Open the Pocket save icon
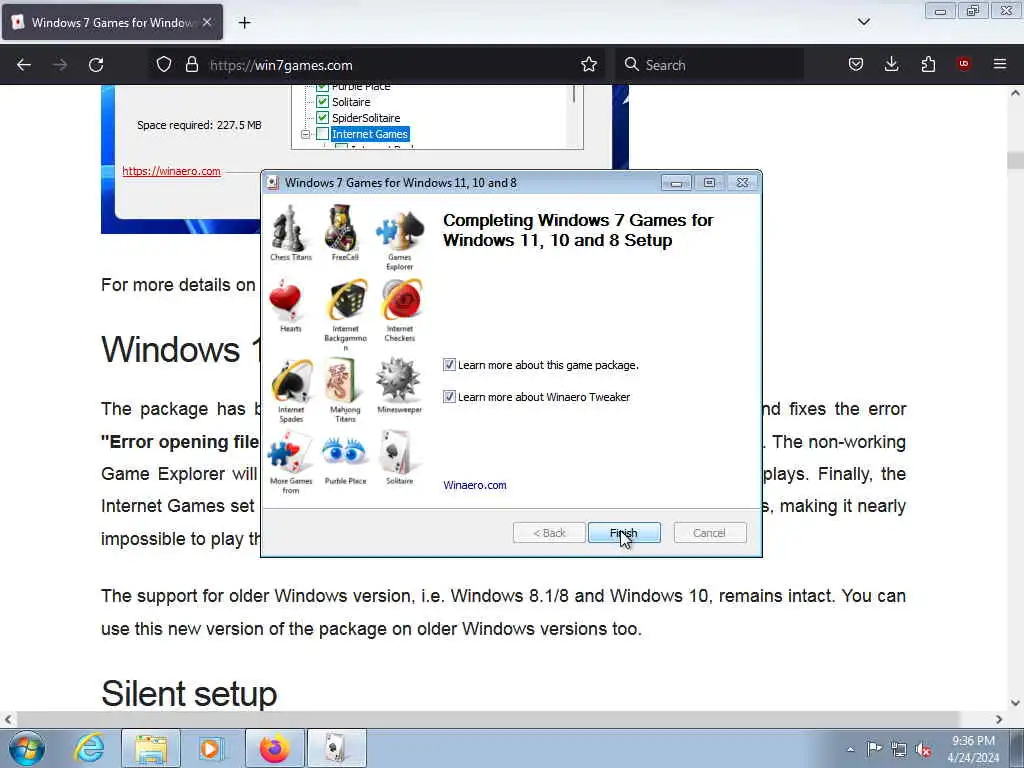1024x768 pixels. tap(856, 64)
